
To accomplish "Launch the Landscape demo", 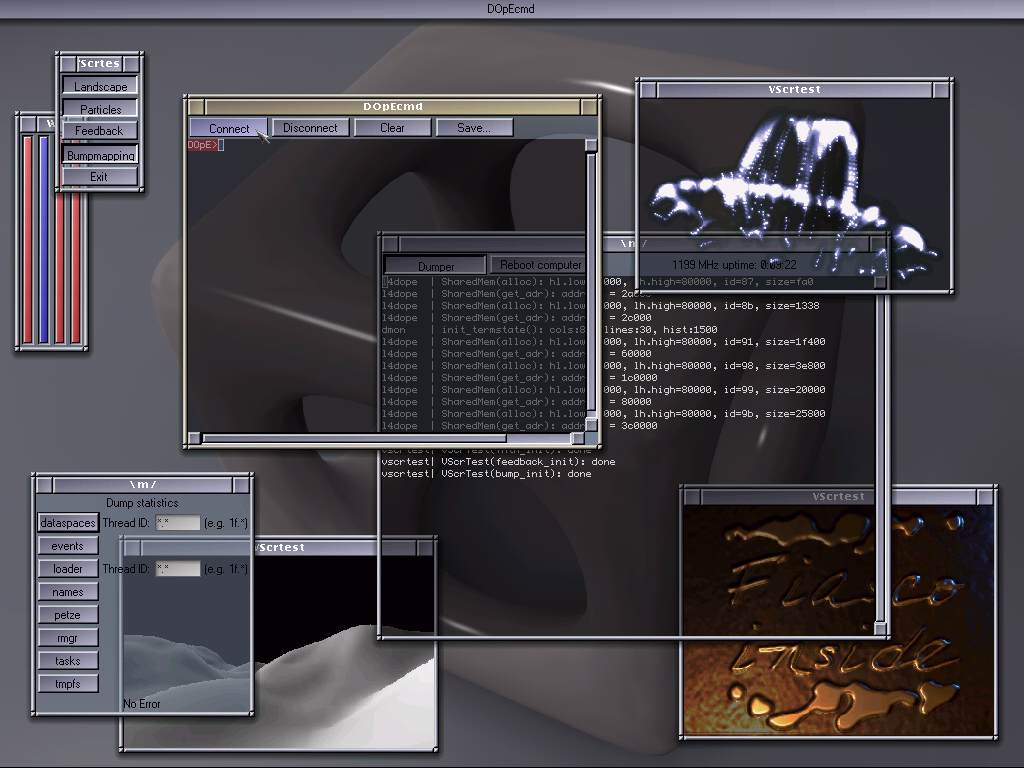I will pos(100,87).
